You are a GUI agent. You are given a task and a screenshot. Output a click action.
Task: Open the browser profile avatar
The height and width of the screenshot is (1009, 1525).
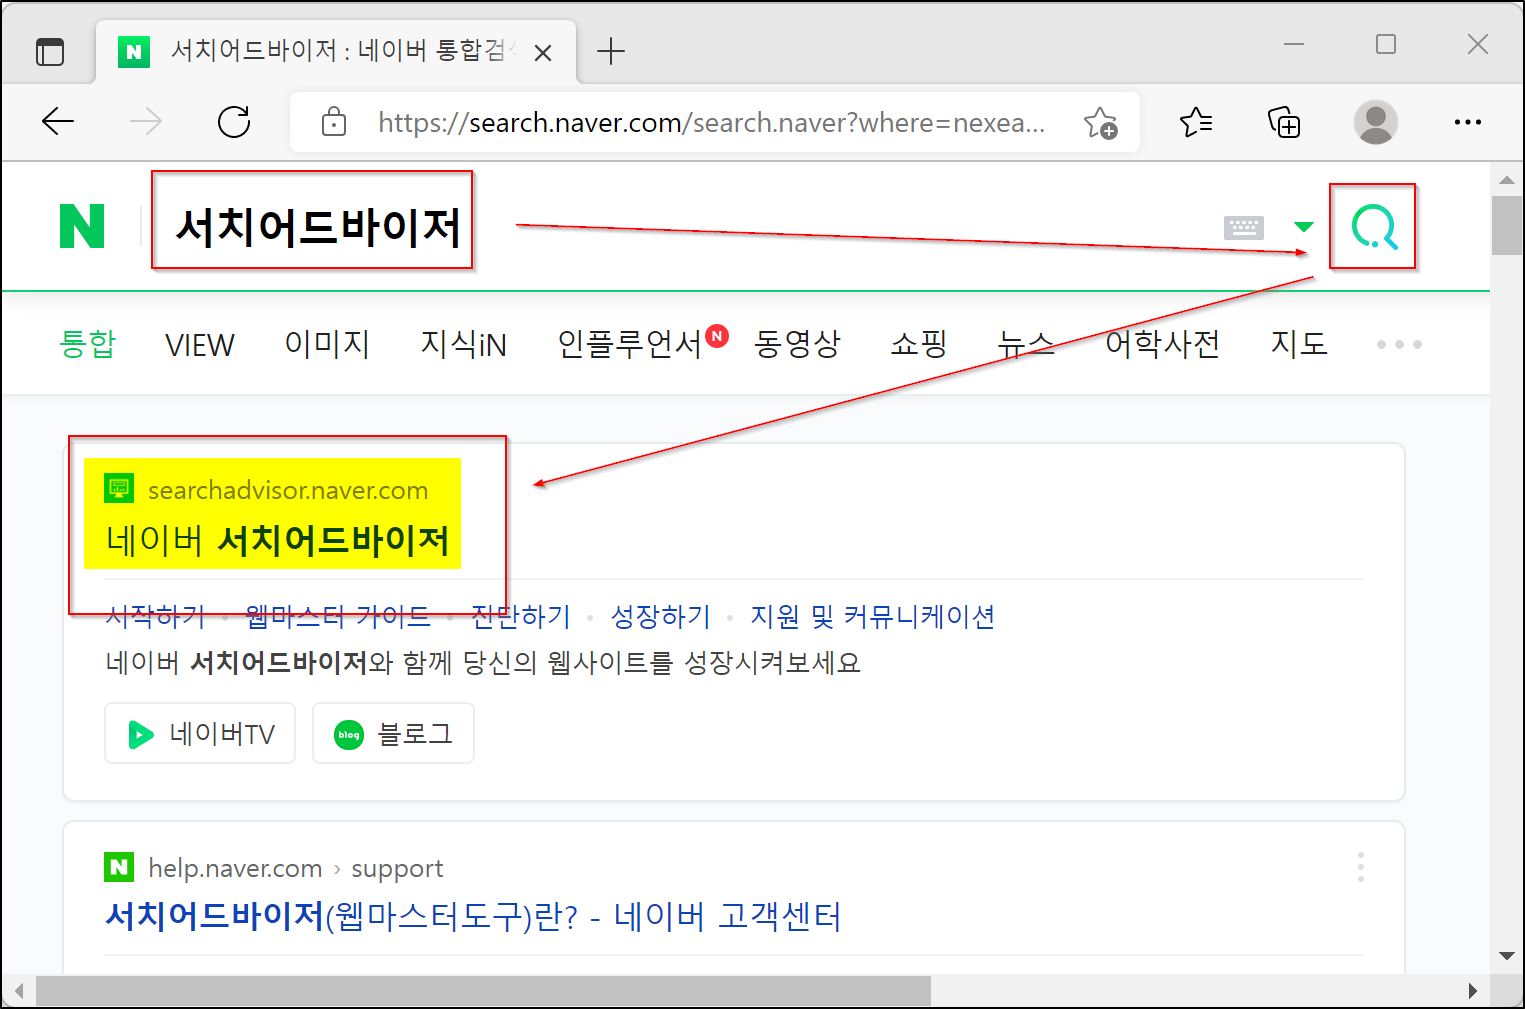[x=1375, y=122]
